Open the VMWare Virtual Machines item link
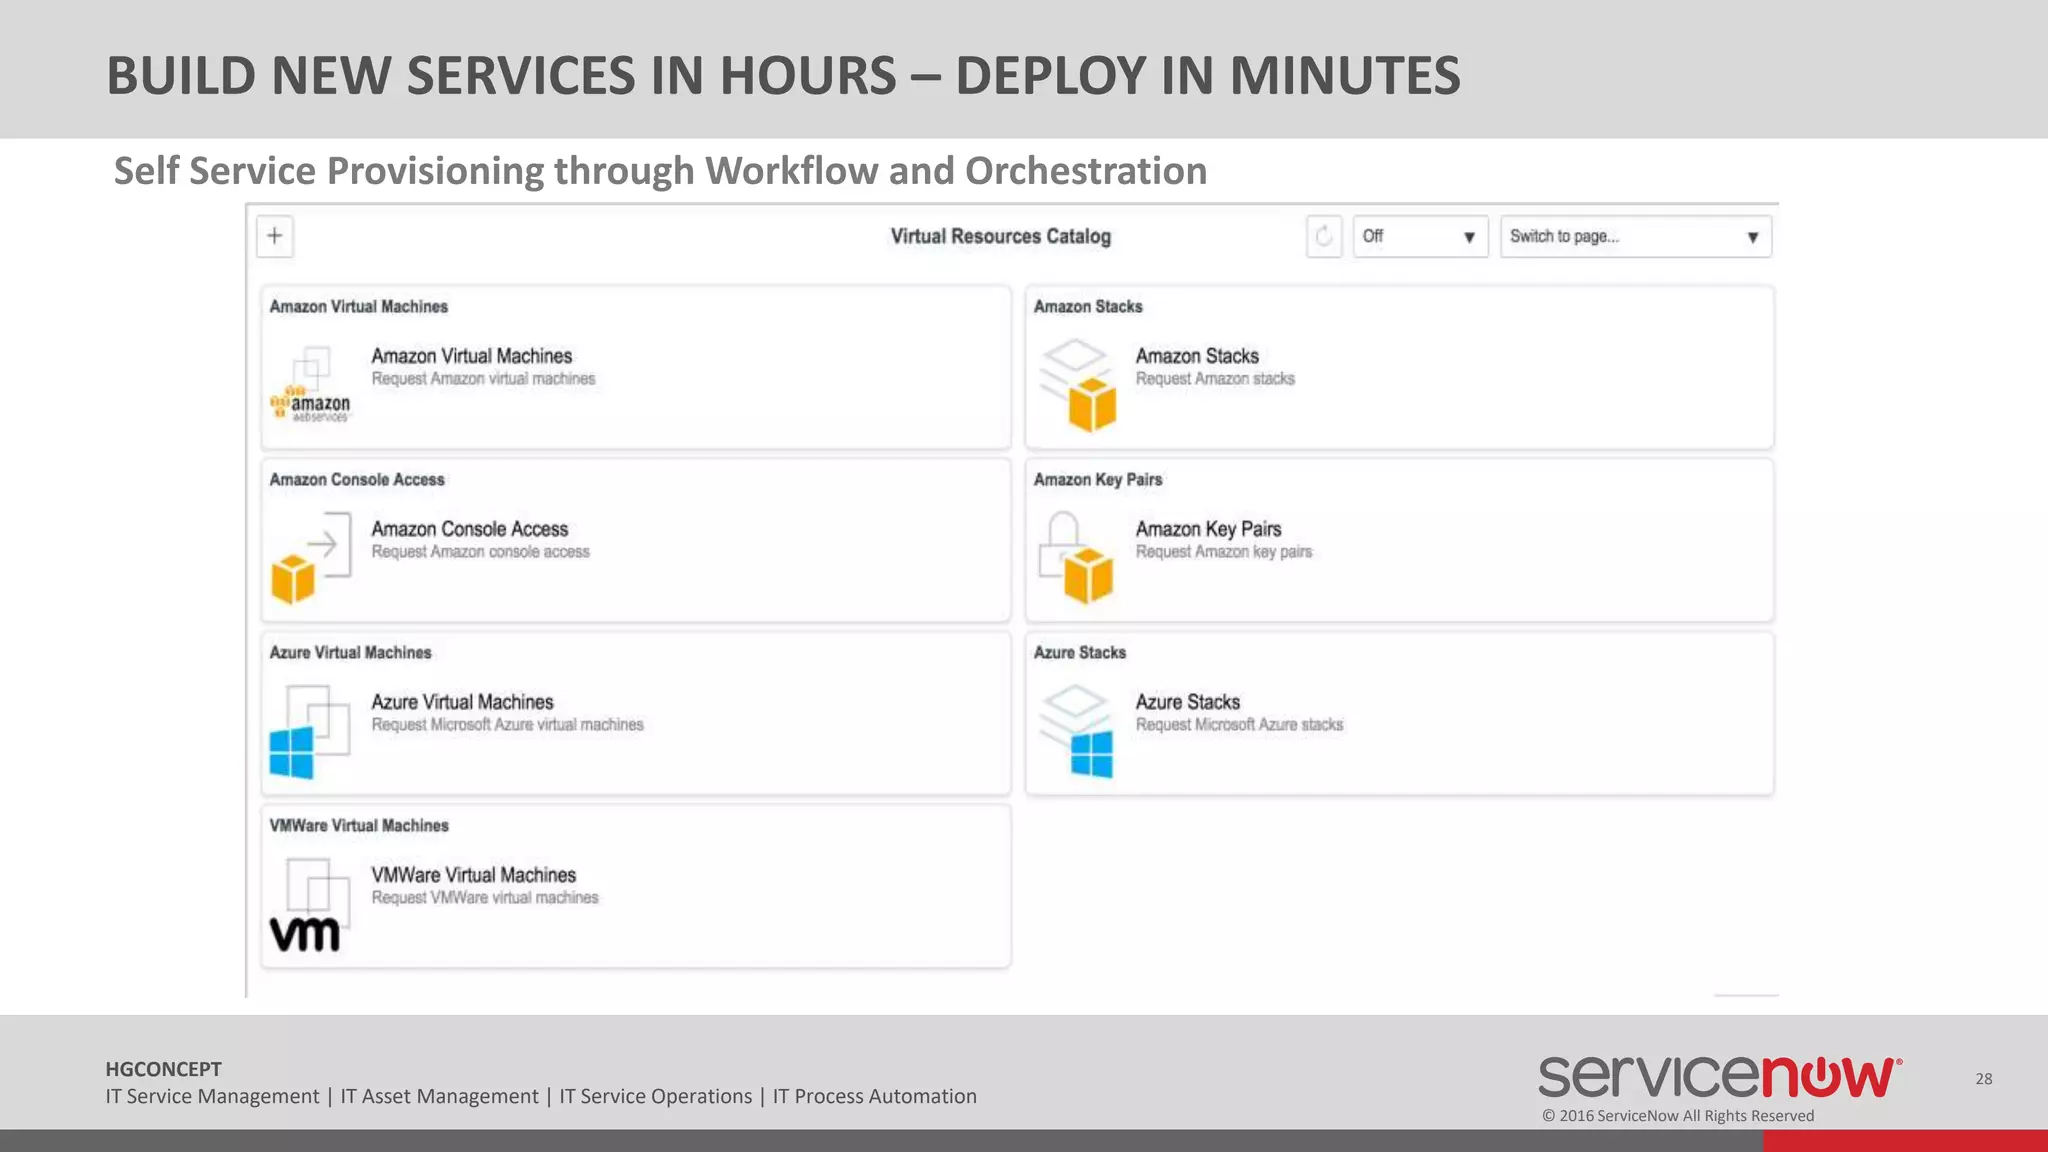This screenshot has height=1152, width=2048. (x=473, y=875)
